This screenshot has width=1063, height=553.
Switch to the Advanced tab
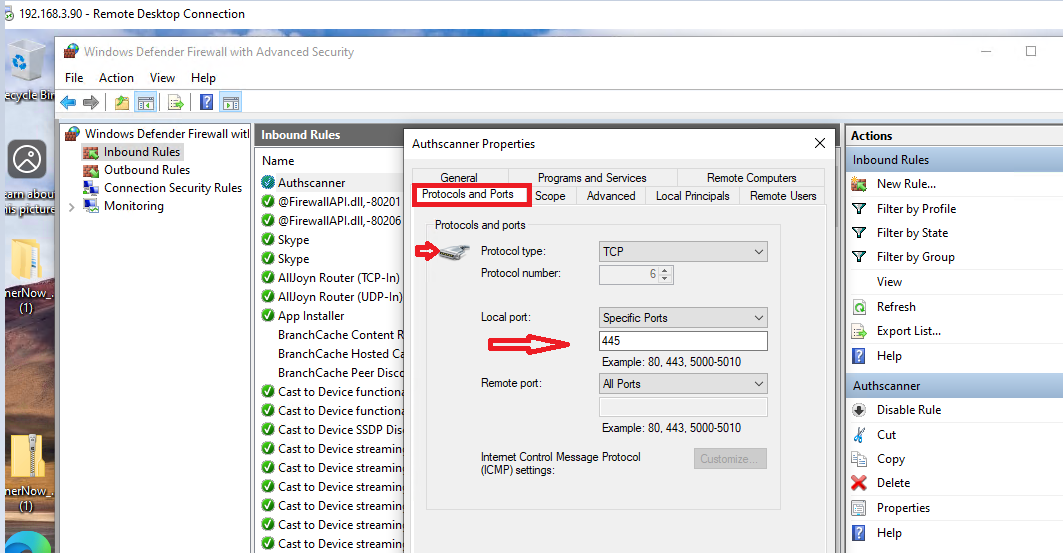pos(611,195)
